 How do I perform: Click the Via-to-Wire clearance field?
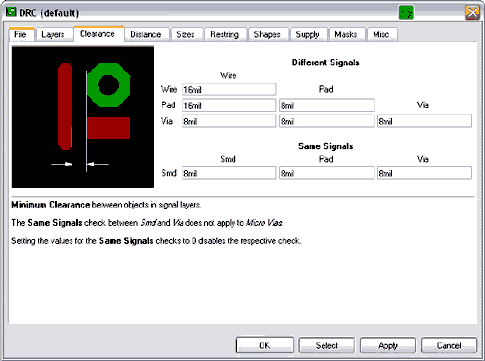click(x=229, y=121)
